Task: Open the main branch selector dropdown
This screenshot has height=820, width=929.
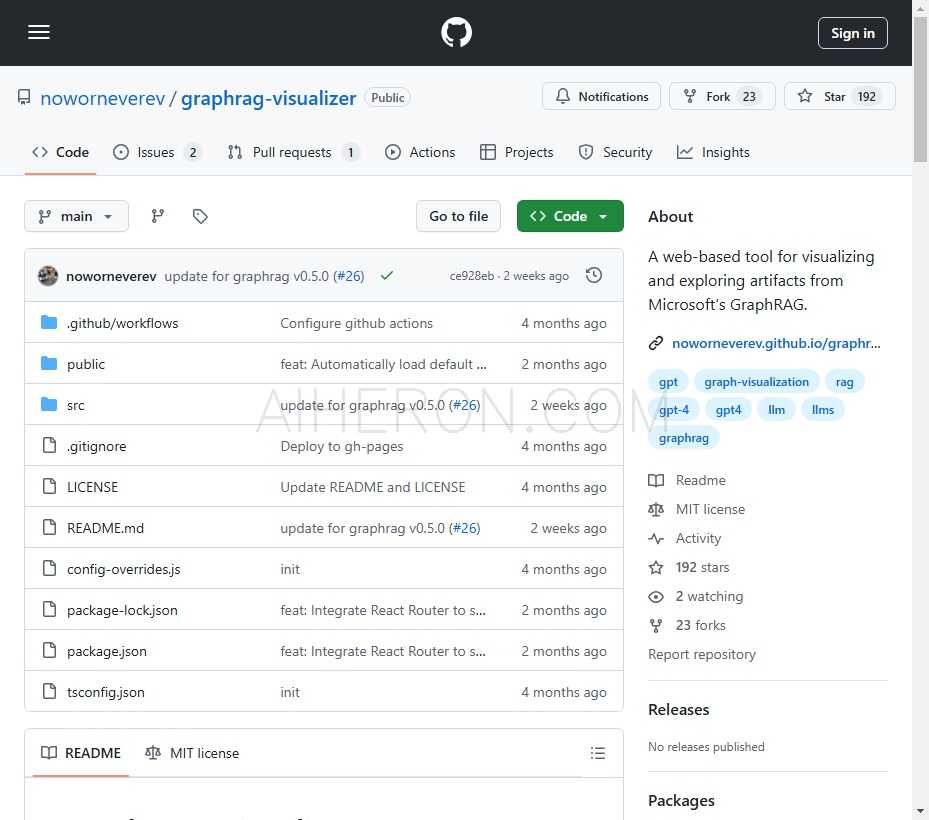Action: [76, 216]
